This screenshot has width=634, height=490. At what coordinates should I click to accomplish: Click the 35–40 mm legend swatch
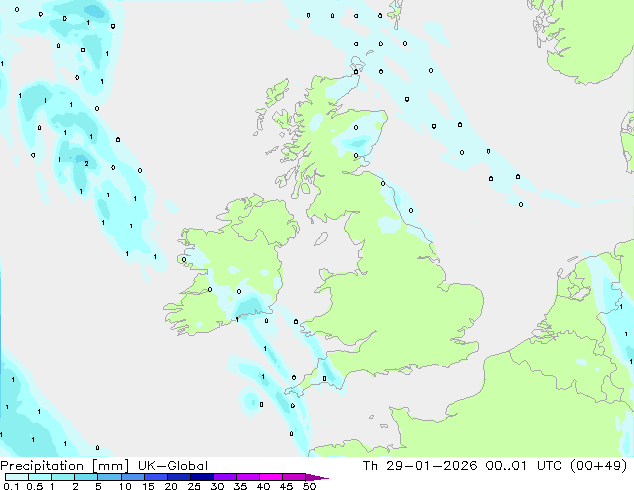click(x=247, y=477)
